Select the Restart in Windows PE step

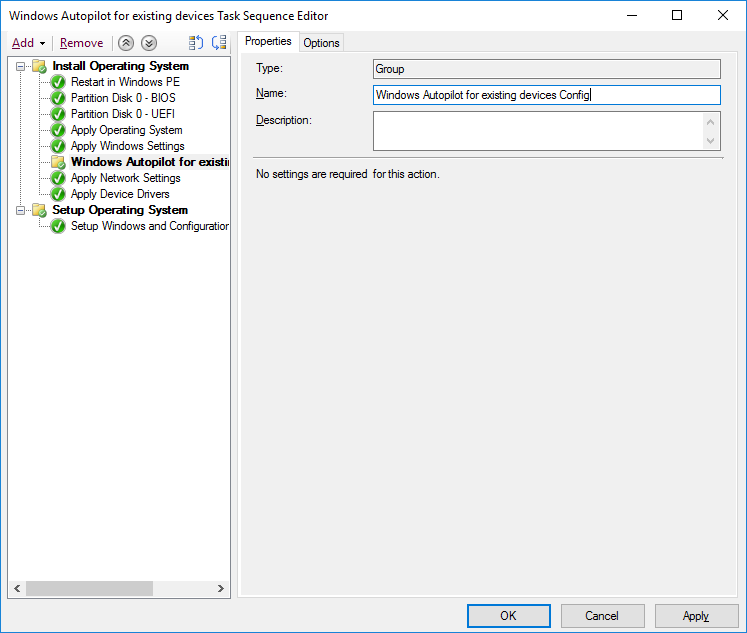coord(125,82)
